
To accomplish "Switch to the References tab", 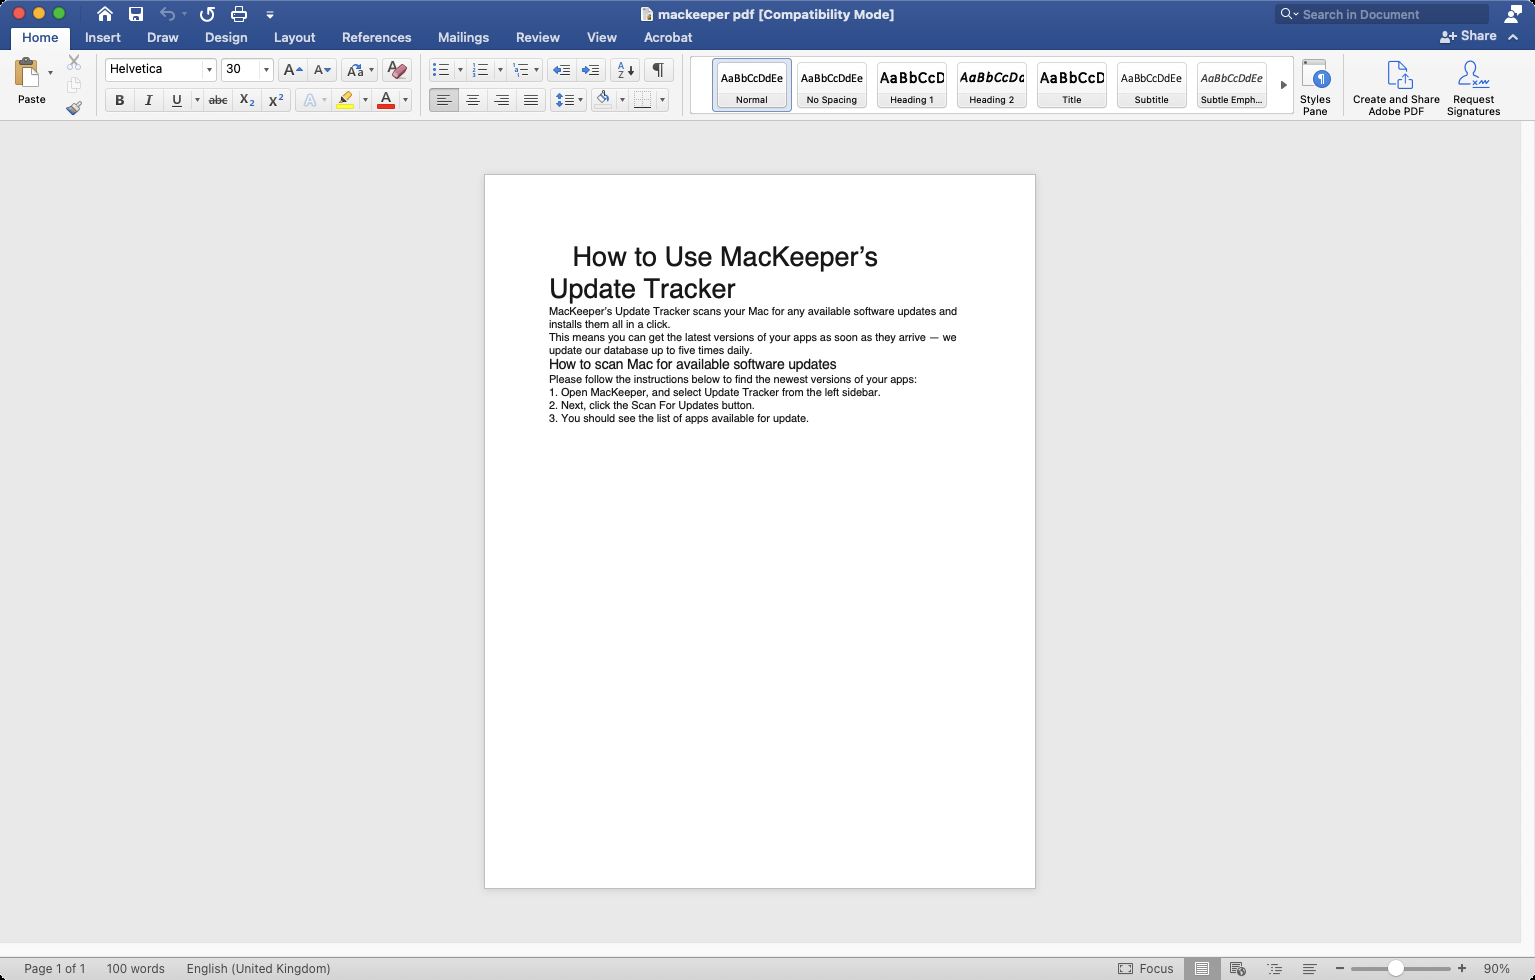I will (x=376, y=37).
